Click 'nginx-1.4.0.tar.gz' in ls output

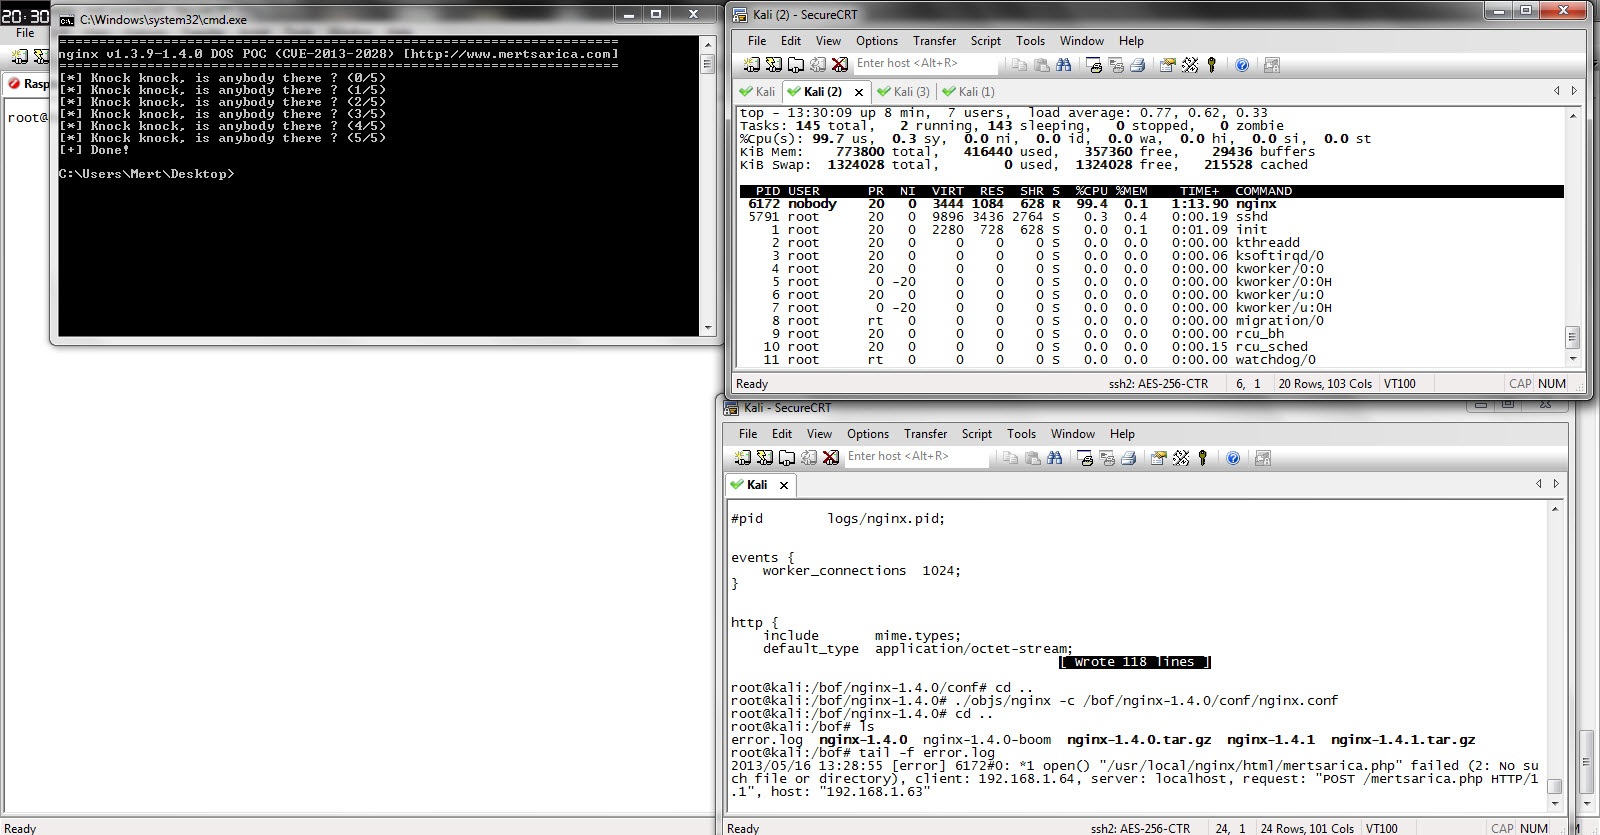(x=1139, y=740)
